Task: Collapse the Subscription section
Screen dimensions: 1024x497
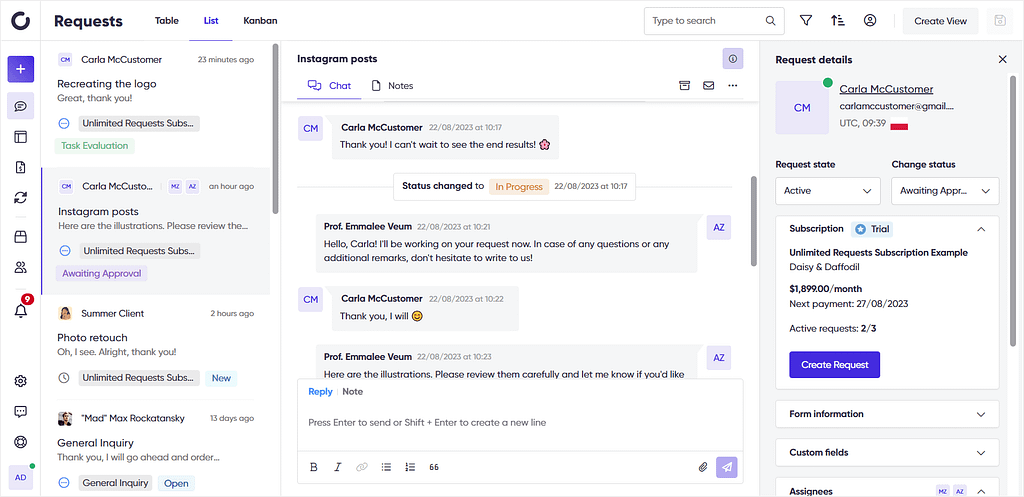Action: click(x=980, y=229)
